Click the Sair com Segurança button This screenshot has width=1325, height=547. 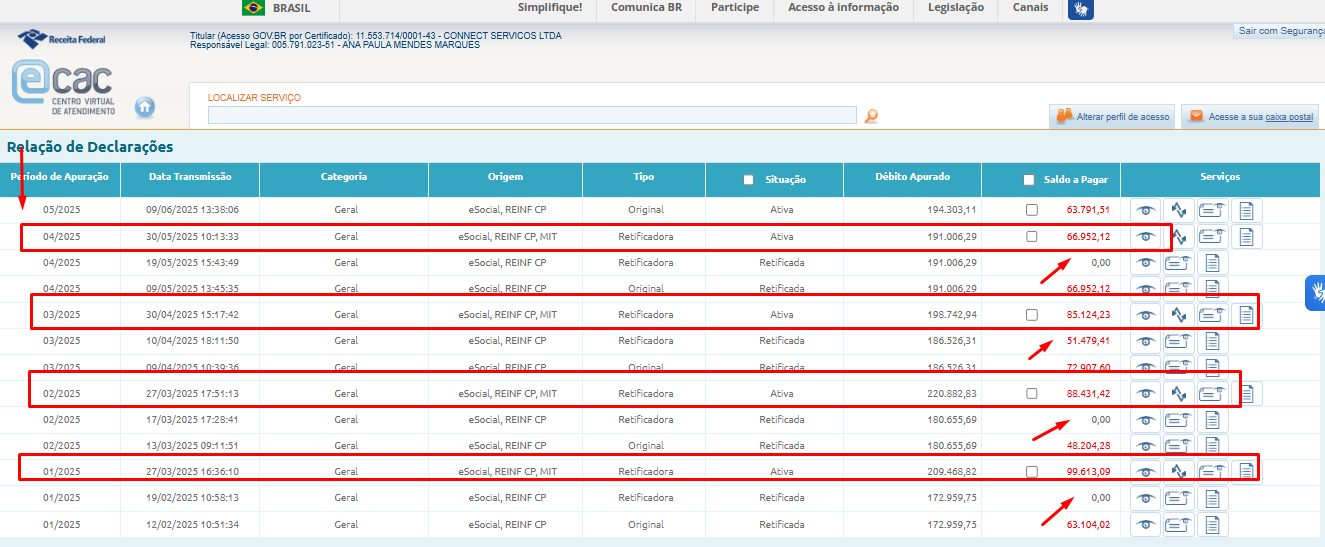coord(1280,31)
